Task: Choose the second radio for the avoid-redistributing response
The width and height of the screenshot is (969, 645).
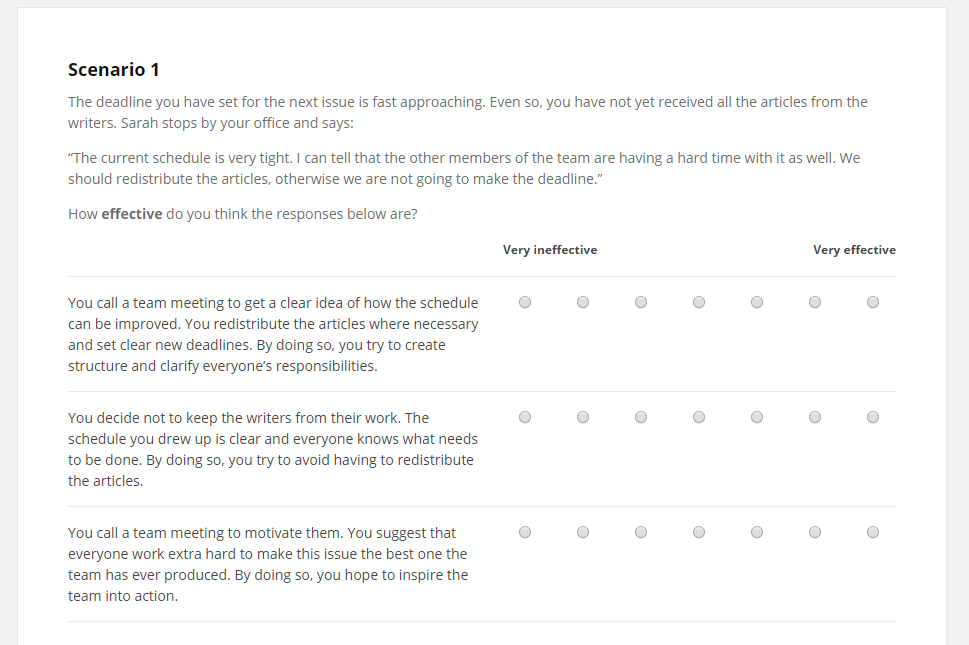Action: (583, 417)
